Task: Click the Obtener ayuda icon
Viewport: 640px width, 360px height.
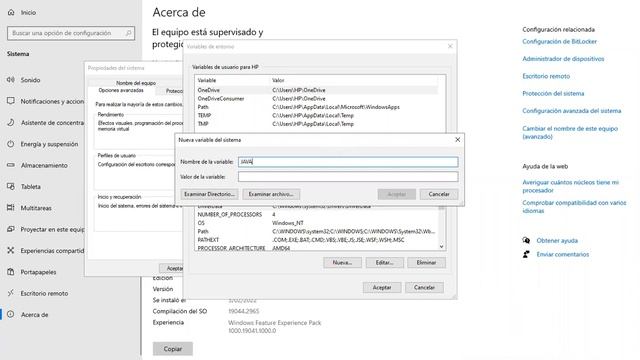Action: point(526,240)
